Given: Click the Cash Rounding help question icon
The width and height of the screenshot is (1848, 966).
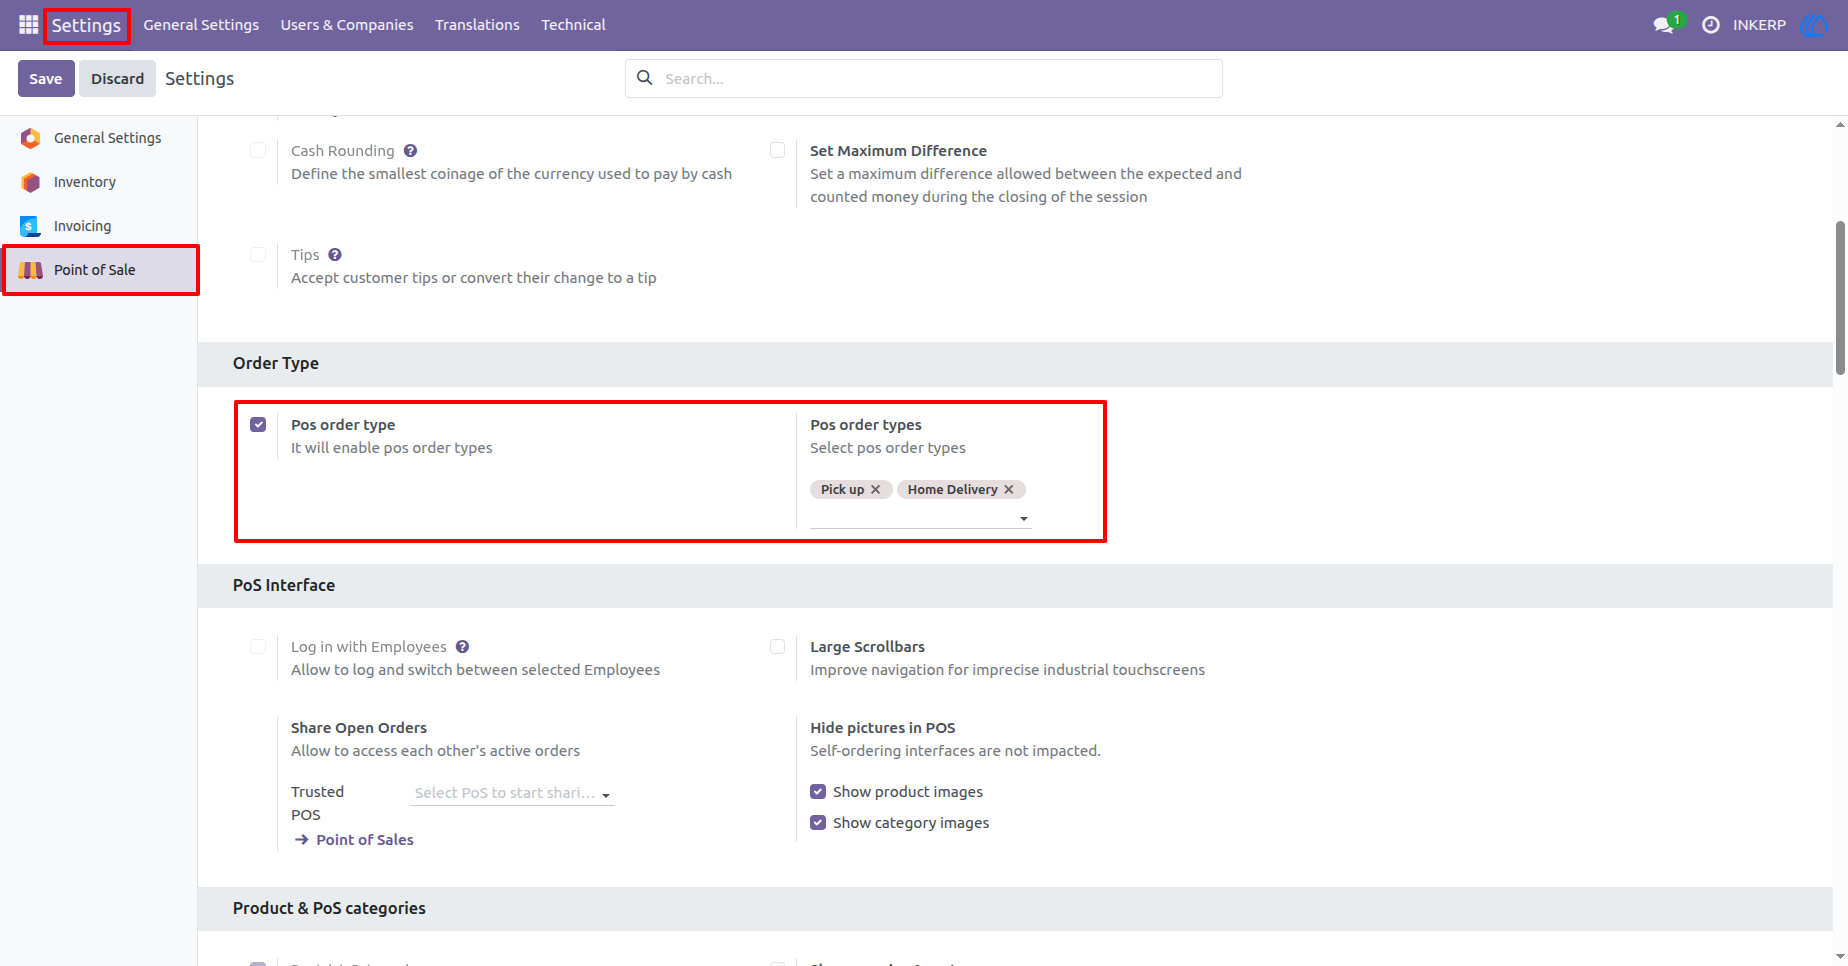Looking at the screenshot, I should 410,151.
